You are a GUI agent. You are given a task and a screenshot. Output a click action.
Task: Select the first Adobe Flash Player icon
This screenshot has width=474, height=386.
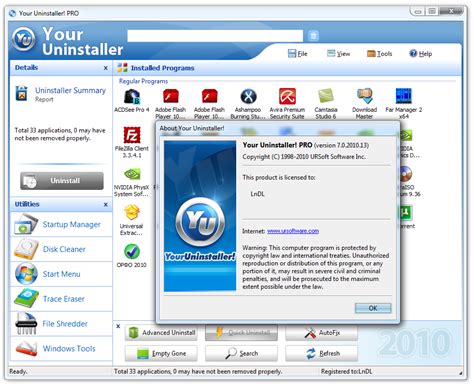point(171,97)
